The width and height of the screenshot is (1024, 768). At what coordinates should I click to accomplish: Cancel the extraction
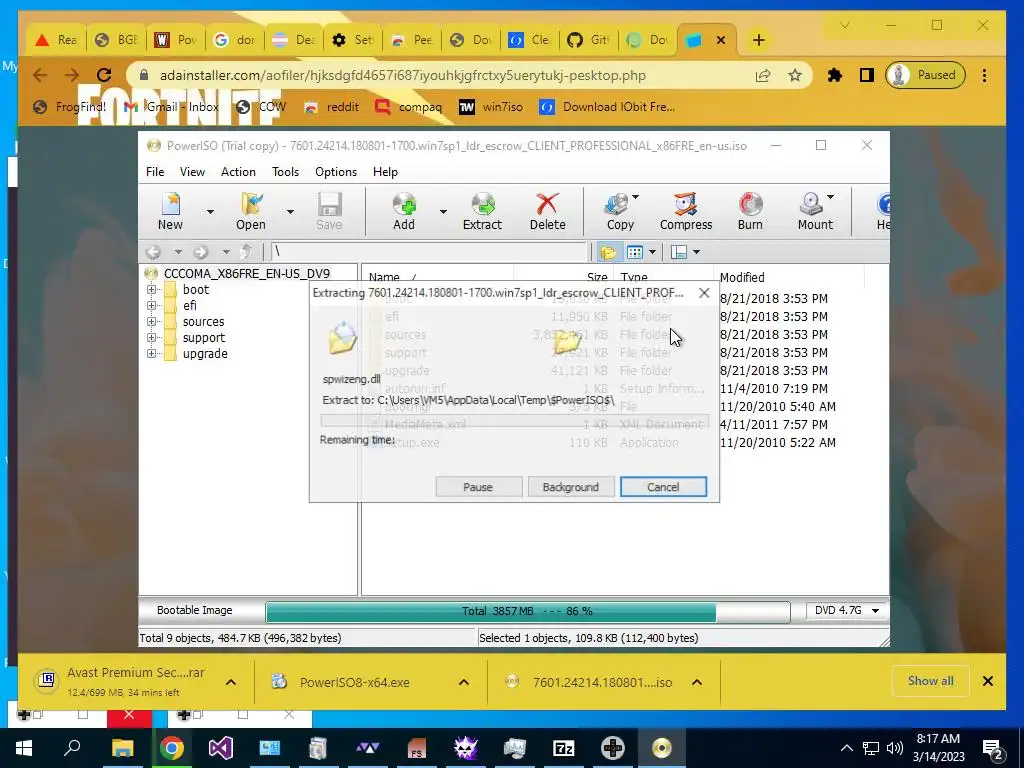(x=663, y=487)
